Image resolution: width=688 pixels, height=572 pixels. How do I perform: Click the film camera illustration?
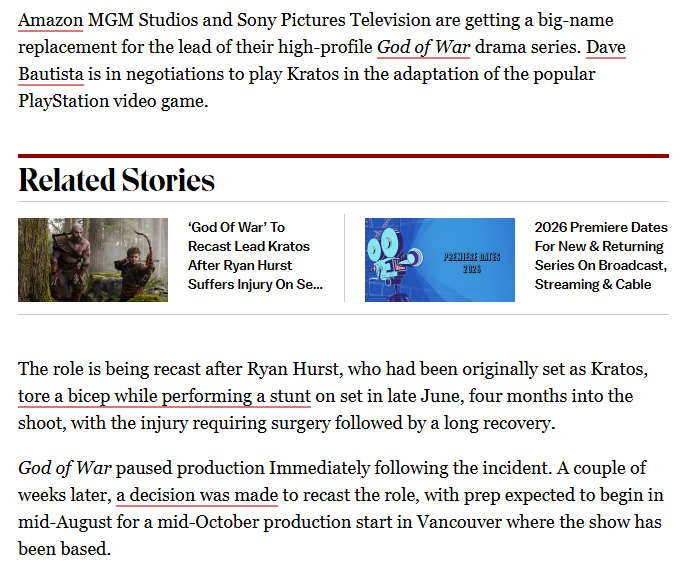(394, 260)
